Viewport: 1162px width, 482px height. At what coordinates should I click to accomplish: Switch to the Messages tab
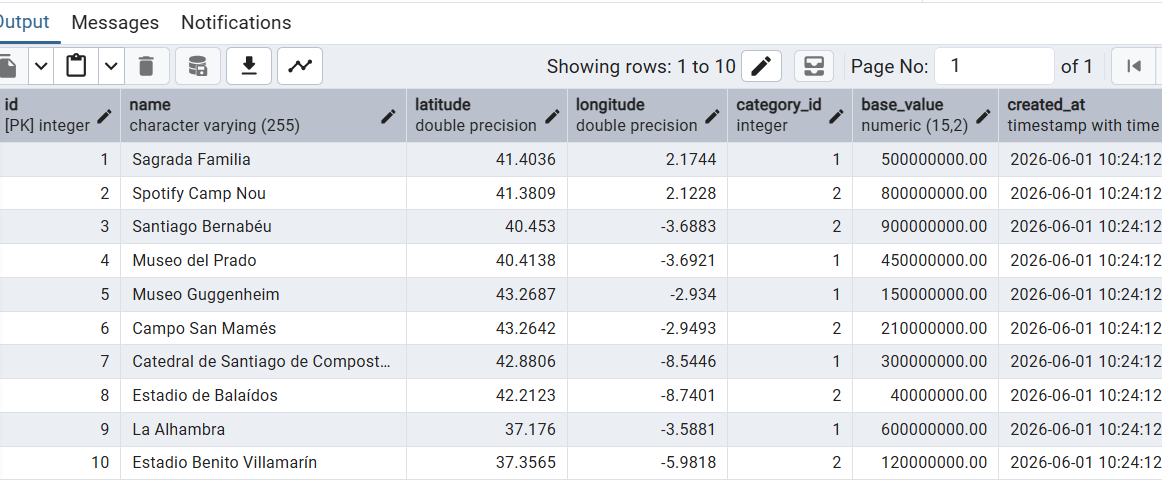click(x=115, y=22)
